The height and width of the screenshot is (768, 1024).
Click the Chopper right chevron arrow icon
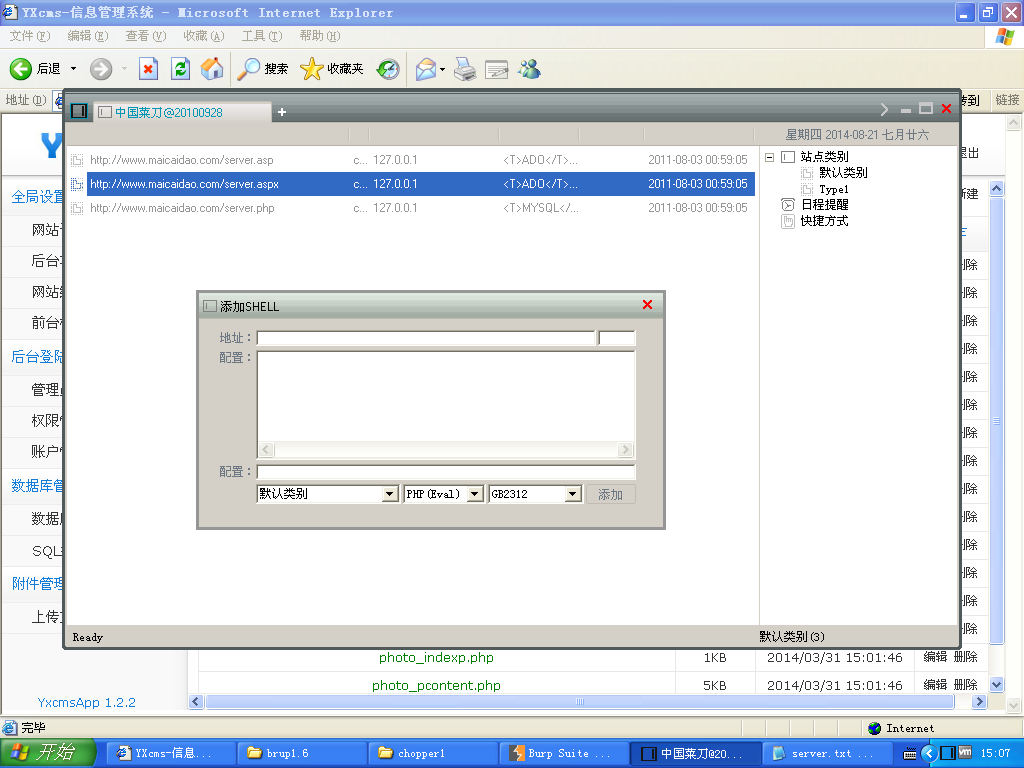pos(884,110)
